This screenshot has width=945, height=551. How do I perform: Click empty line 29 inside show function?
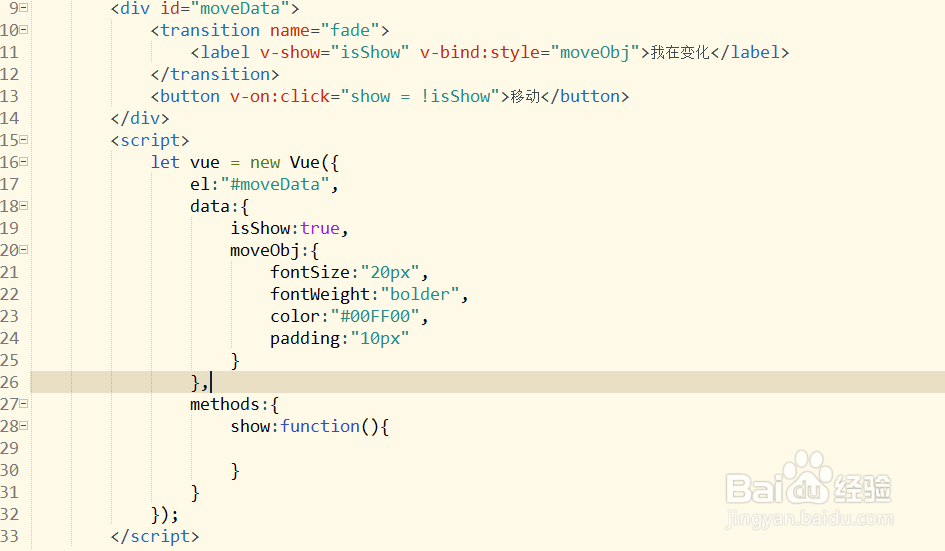(488, 448)
